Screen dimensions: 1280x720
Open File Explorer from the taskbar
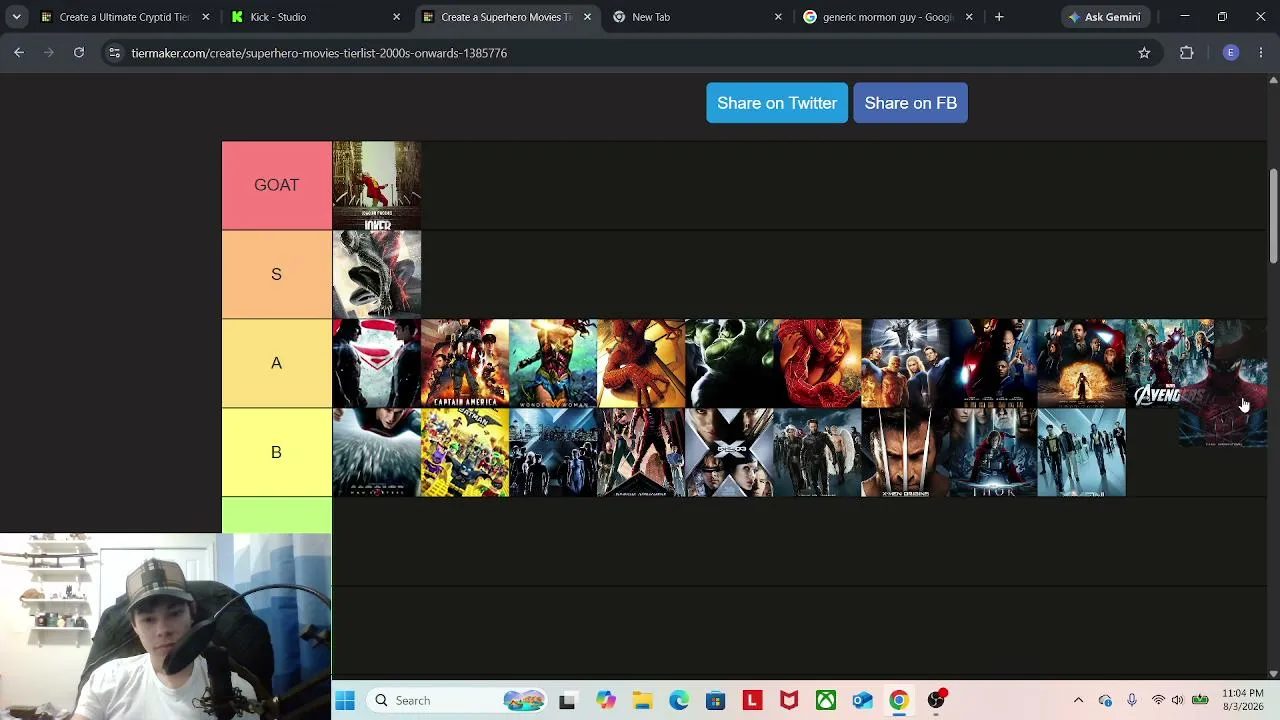pyautogui.click(x=642, y=701)
